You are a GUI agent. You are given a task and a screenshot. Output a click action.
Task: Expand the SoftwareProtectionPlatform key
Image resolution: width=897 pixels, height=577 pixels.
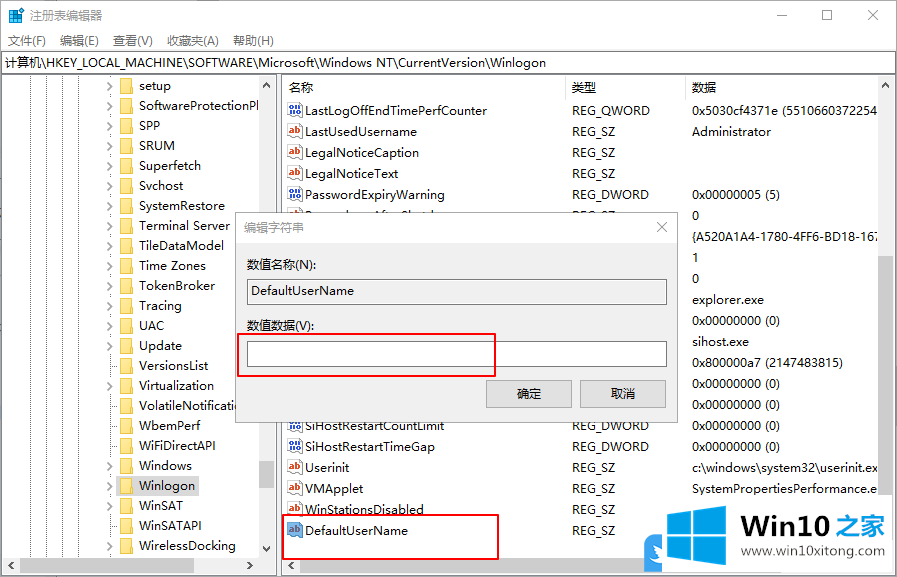109,106
